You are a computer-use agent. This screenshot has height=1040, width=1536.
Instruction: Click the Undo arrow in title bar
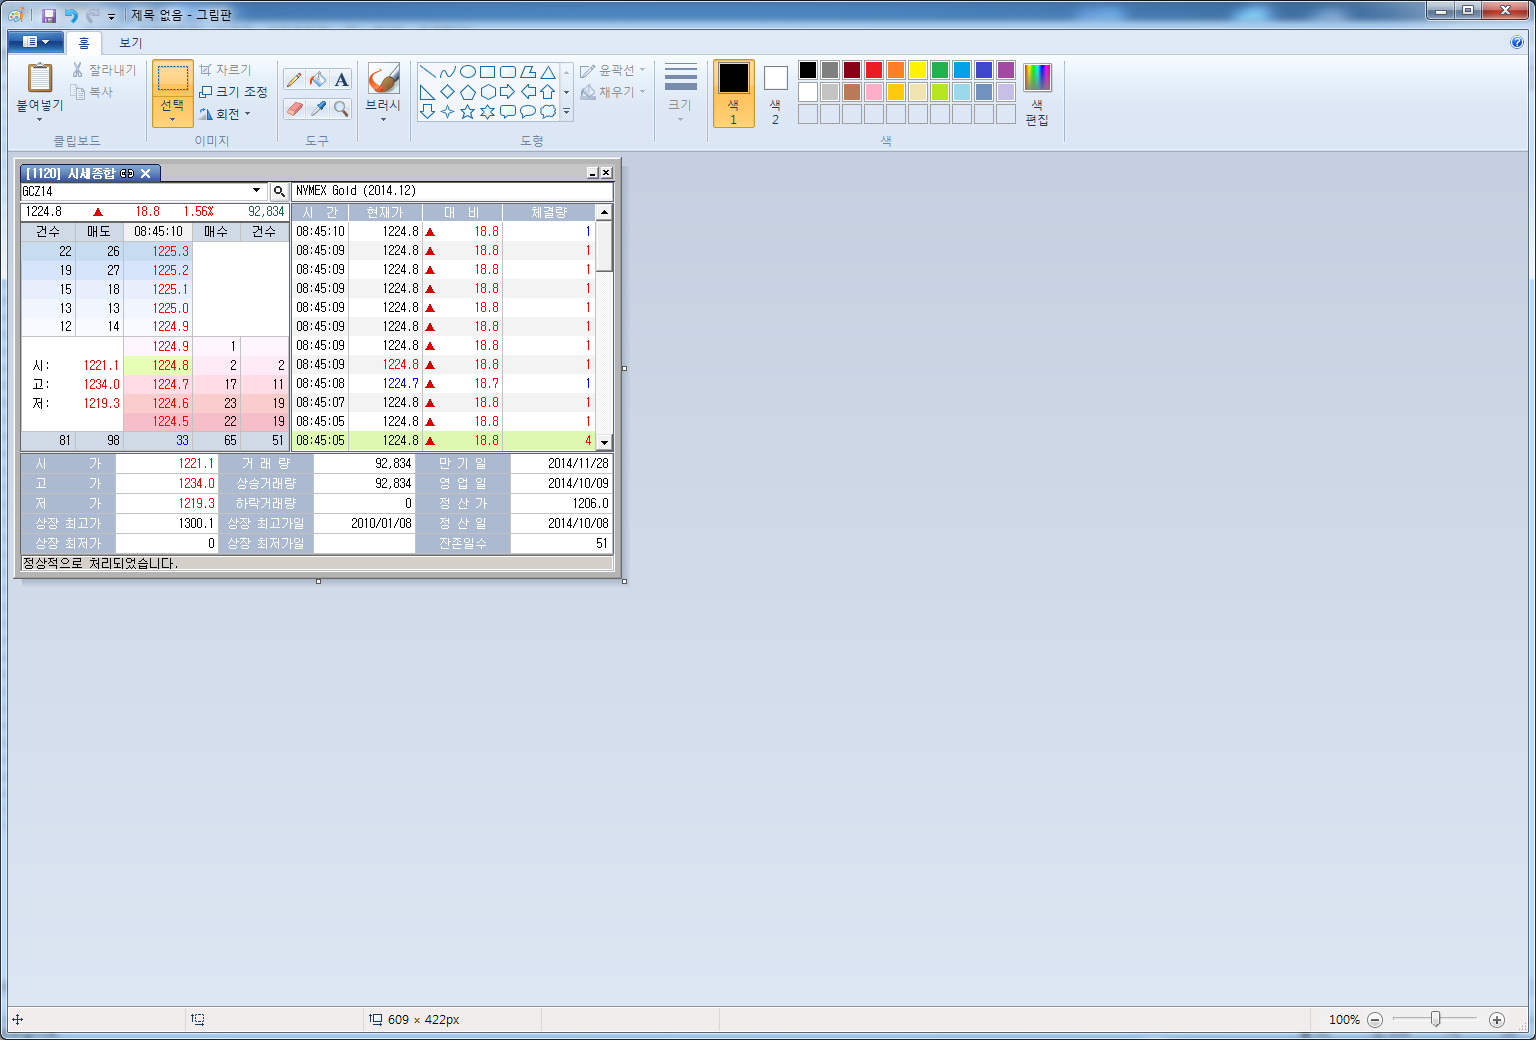click(x=71, y=15)
